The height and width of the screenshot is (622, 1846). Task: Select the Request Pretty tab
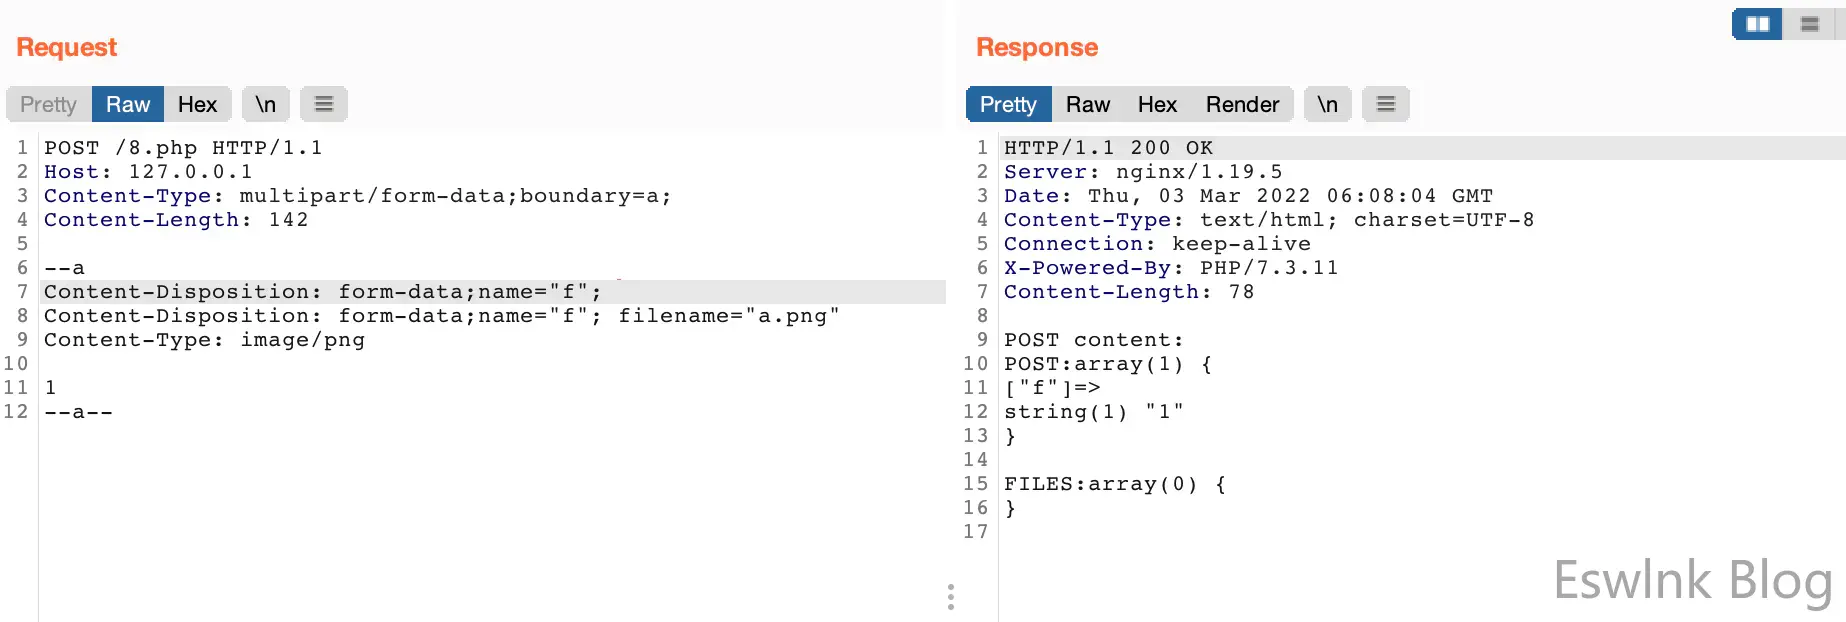(x=48, y=104)
